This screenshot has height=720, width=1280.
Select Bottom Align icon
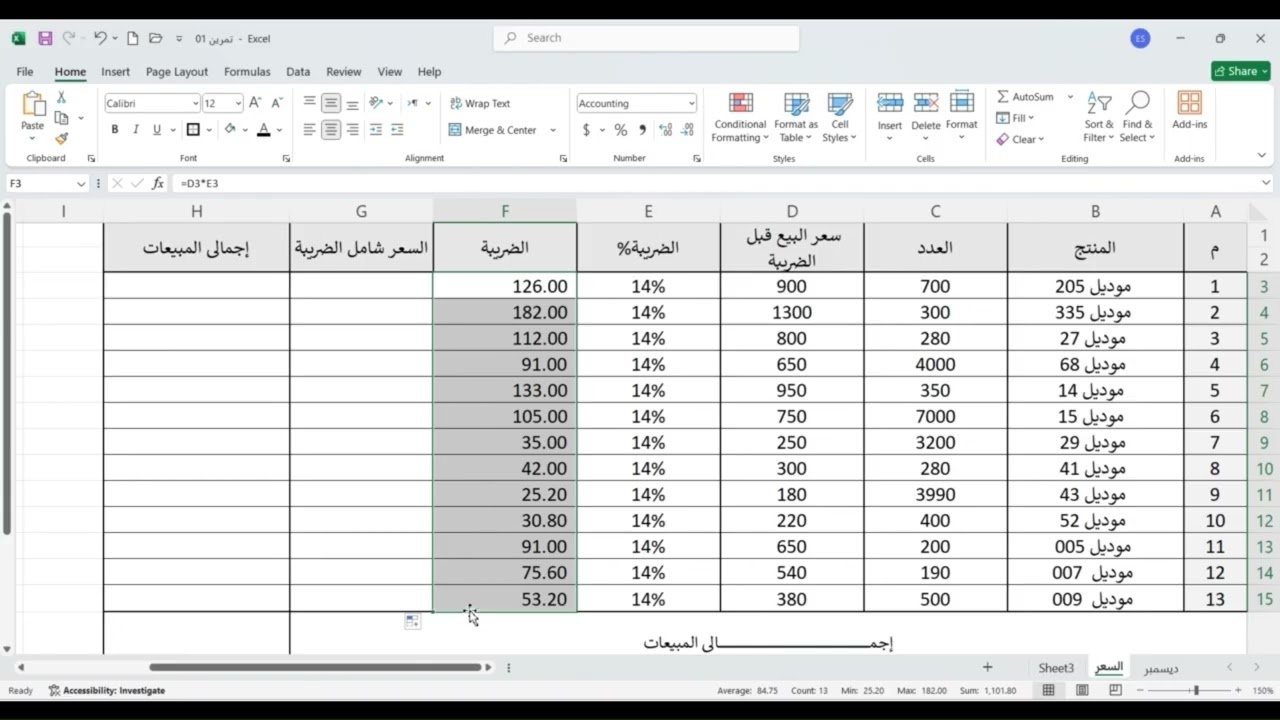(352, 103)
